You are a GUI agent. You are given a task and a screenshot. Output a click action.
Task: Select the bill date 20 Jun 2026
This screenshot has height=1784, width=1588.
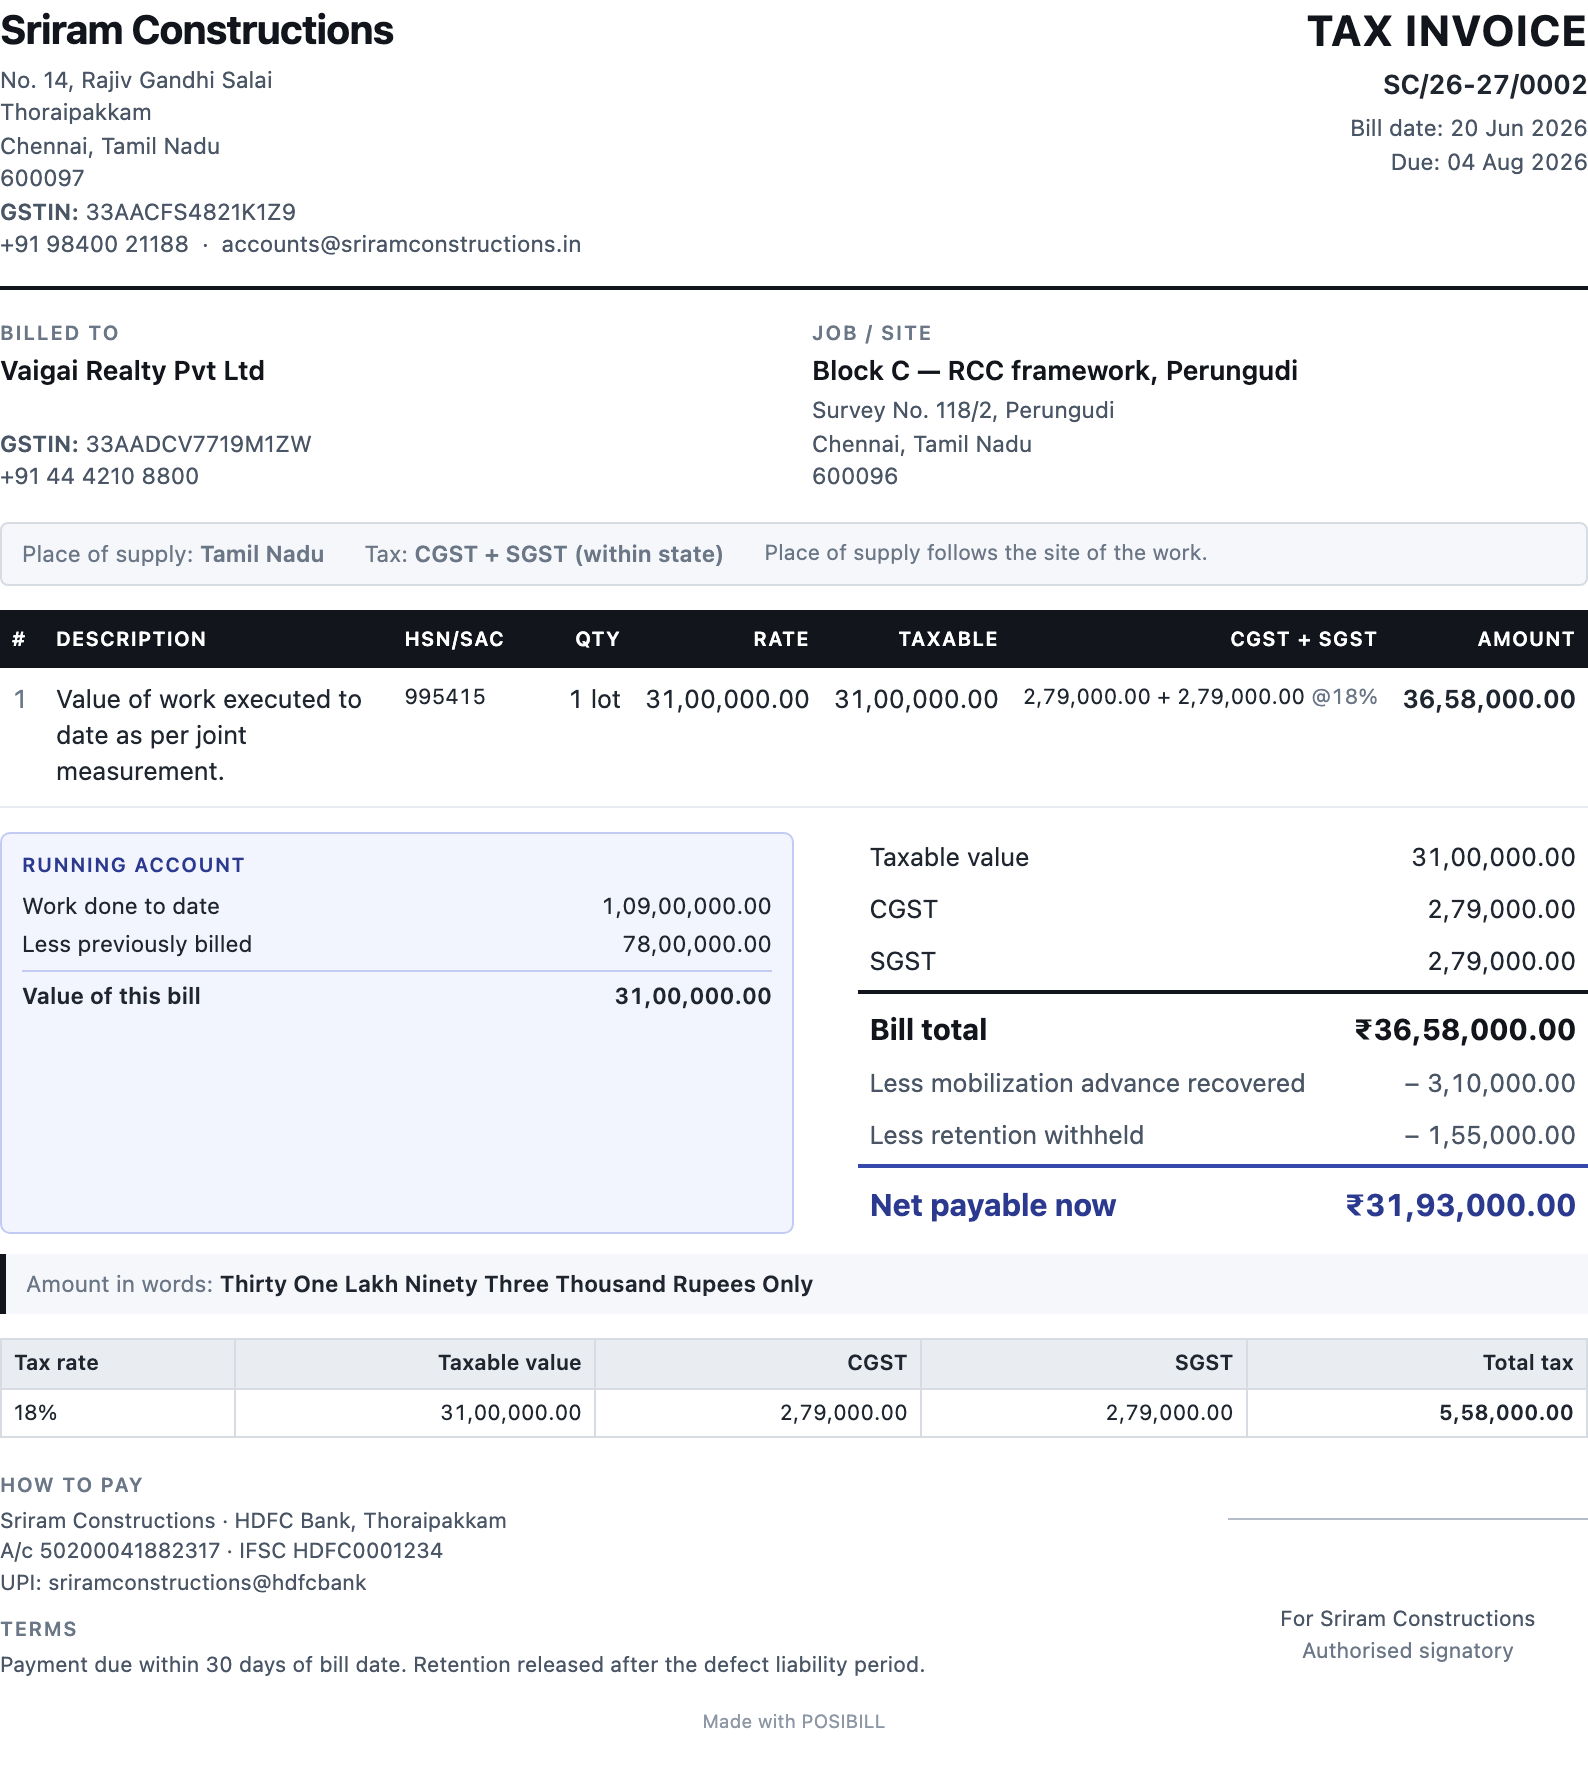(1519, 128)
